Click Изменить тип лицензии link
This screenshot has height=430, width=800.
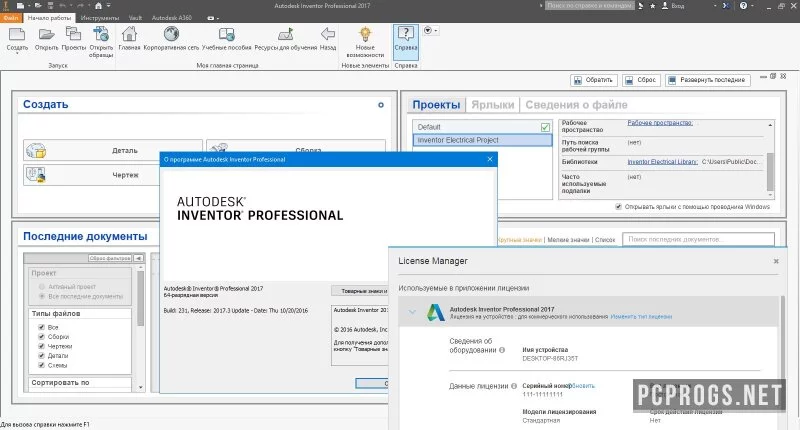click(x=641, y=317)
